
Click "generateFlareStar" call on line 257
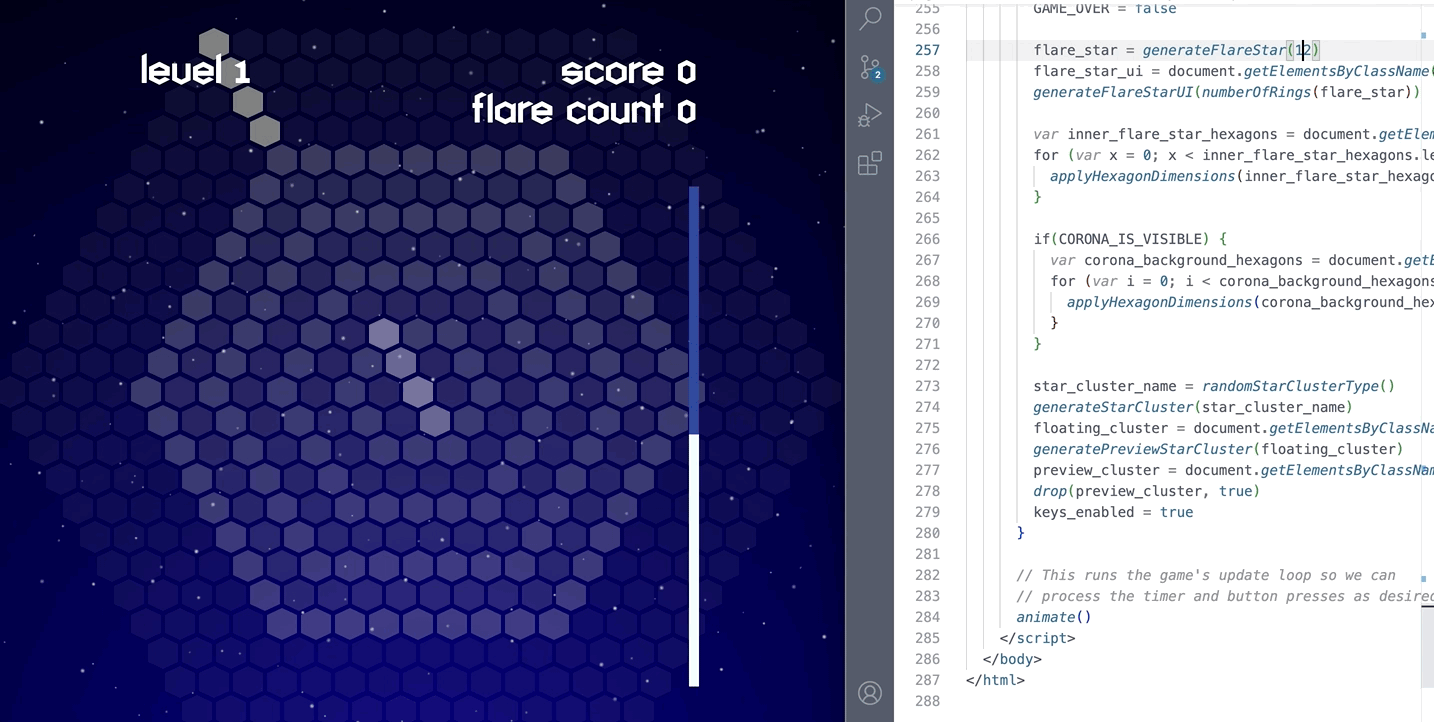click(x=1214, y=50)
